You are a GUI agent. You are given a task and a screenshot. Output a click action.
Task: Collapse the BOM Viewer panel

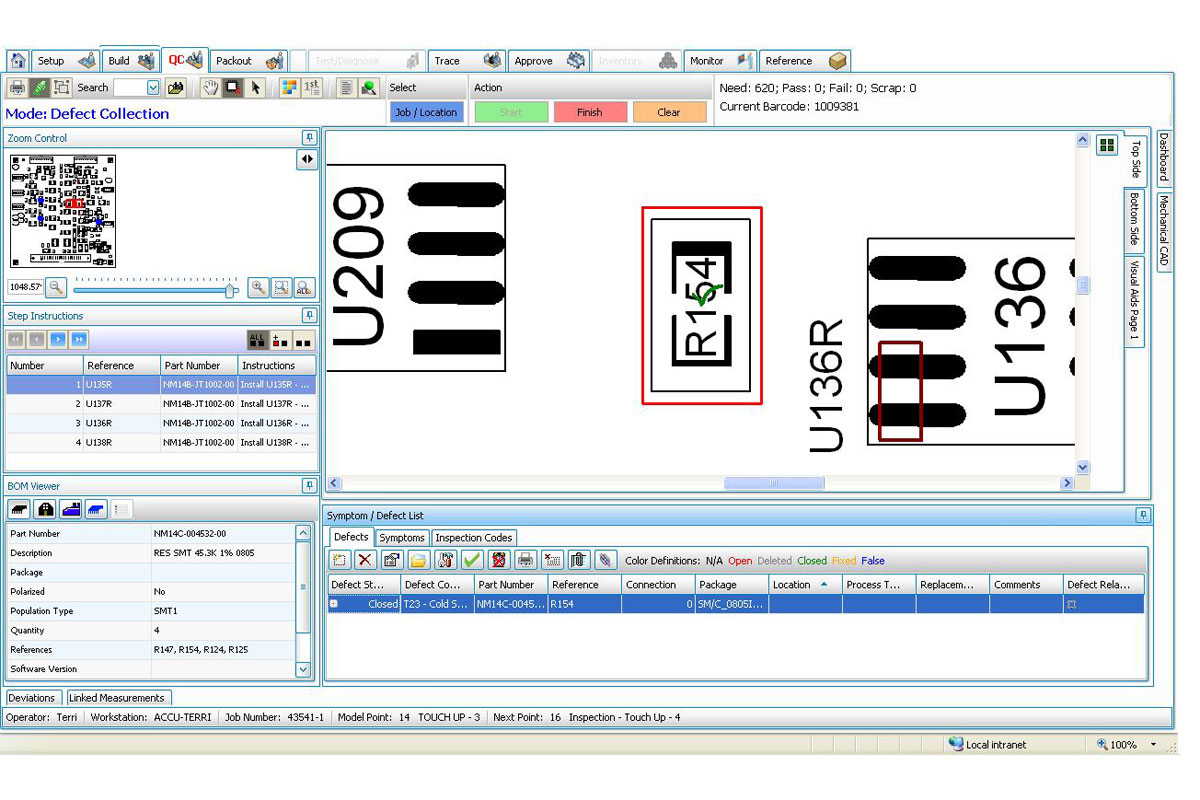coord(310,486)
